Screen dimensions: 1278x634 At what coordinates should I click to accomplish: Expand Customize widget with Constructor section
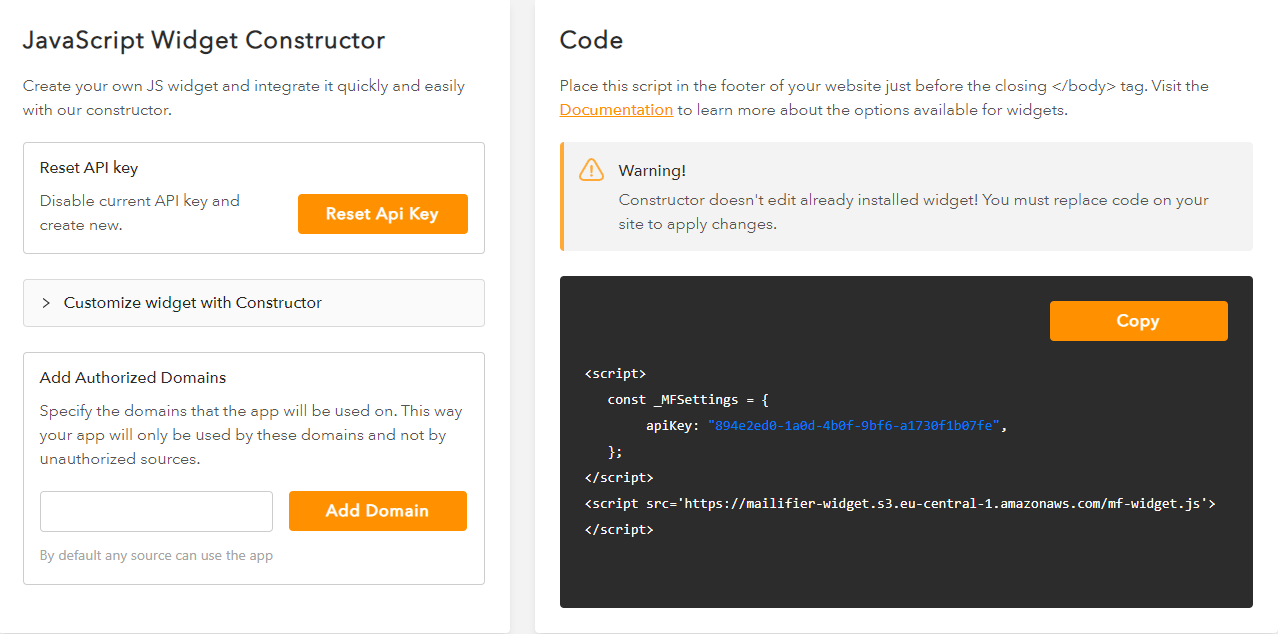point(254,303)
